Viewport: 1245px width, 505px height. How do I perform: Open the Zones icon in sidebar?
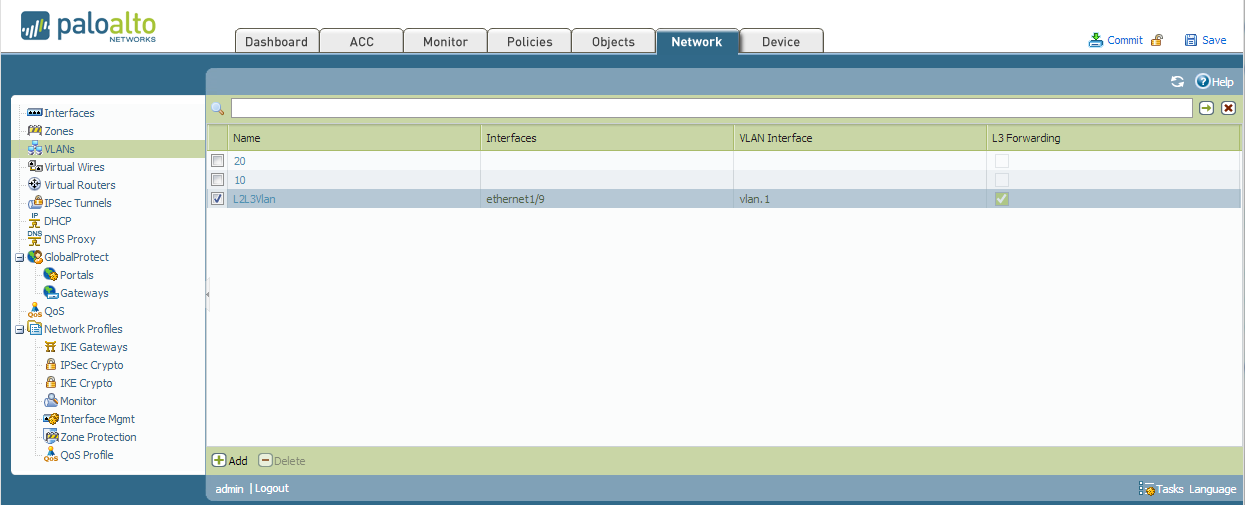click(x=35, y=131)
